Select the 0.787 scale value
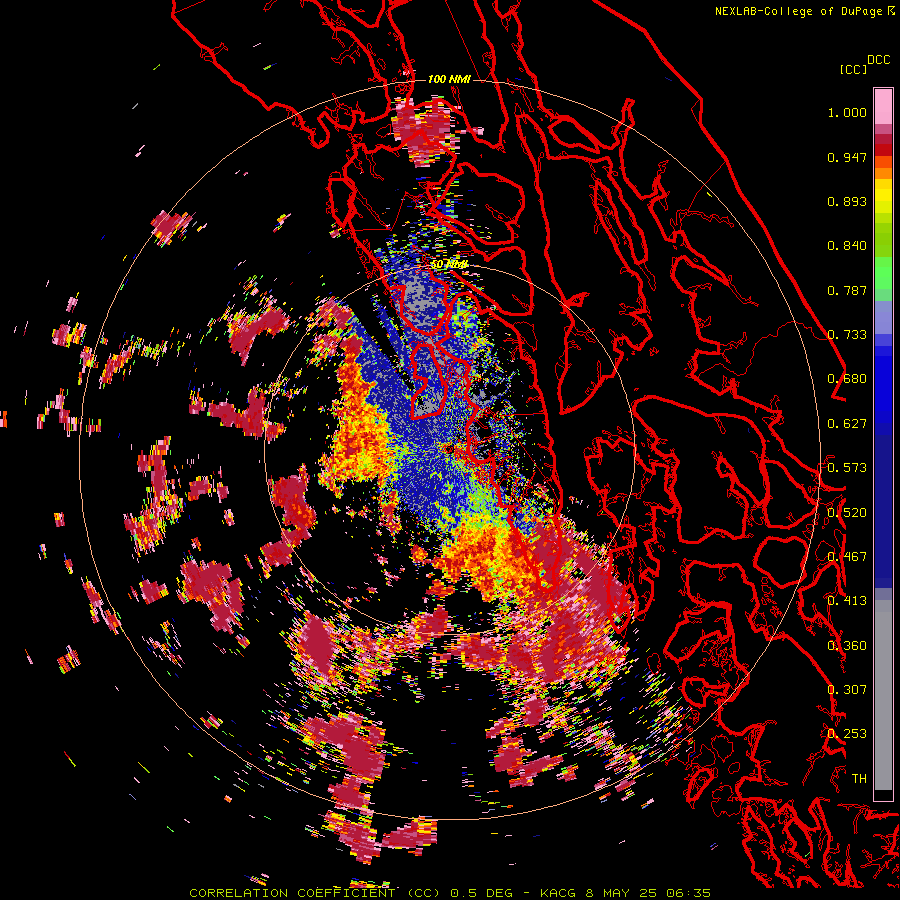 [x=847, y=290]
